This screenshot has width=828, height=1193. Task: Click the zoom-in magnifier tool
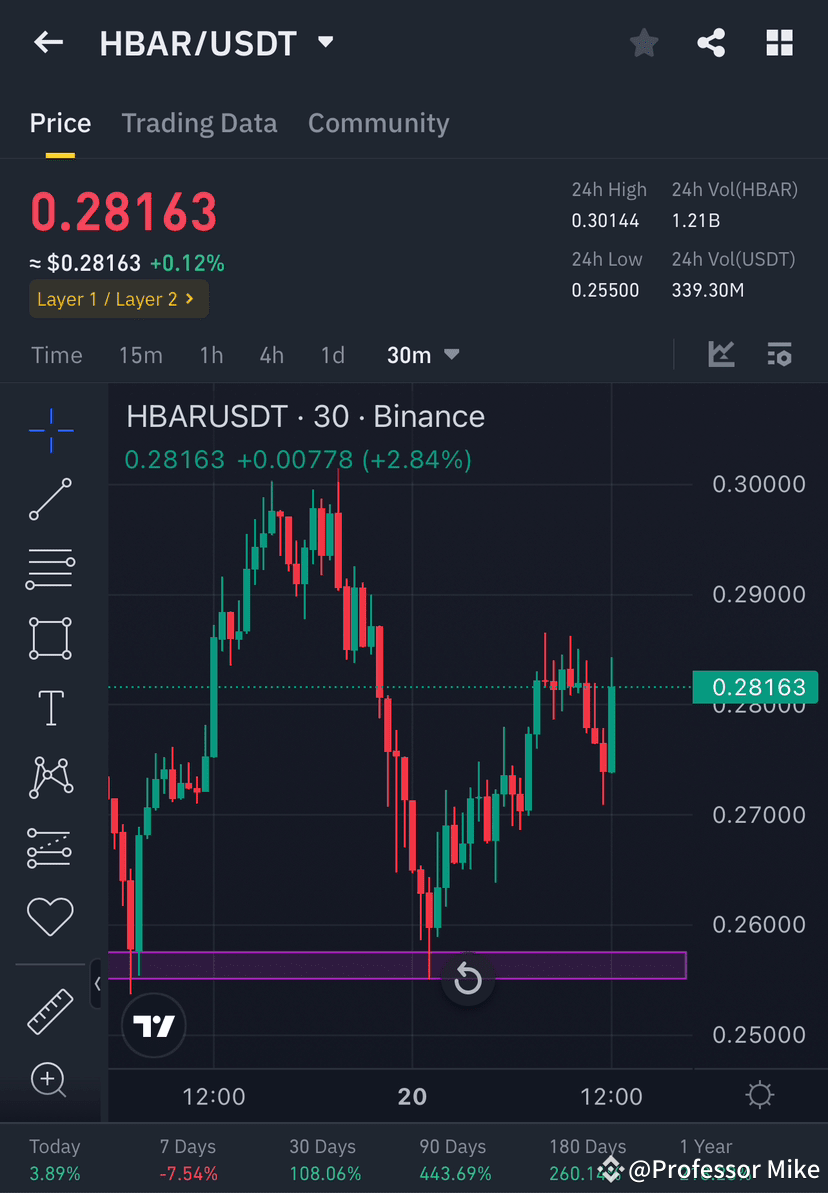point(50,1080)
